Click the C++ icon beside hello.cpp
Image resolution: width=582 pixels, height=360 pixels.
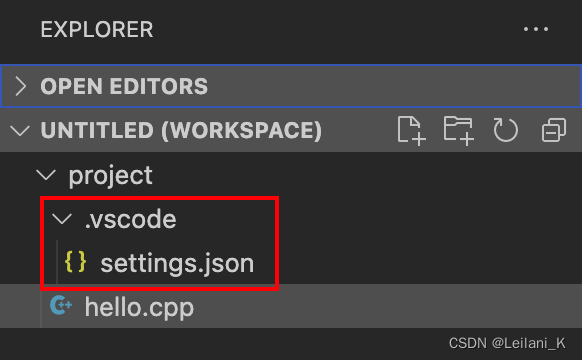click(61, 305)
